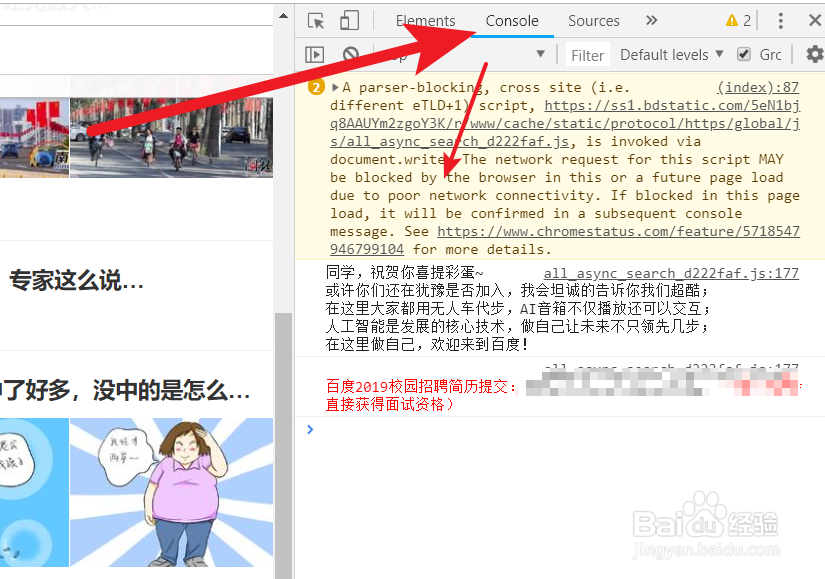Open the blue bubble cartoon thumbnail

(34, 492)
